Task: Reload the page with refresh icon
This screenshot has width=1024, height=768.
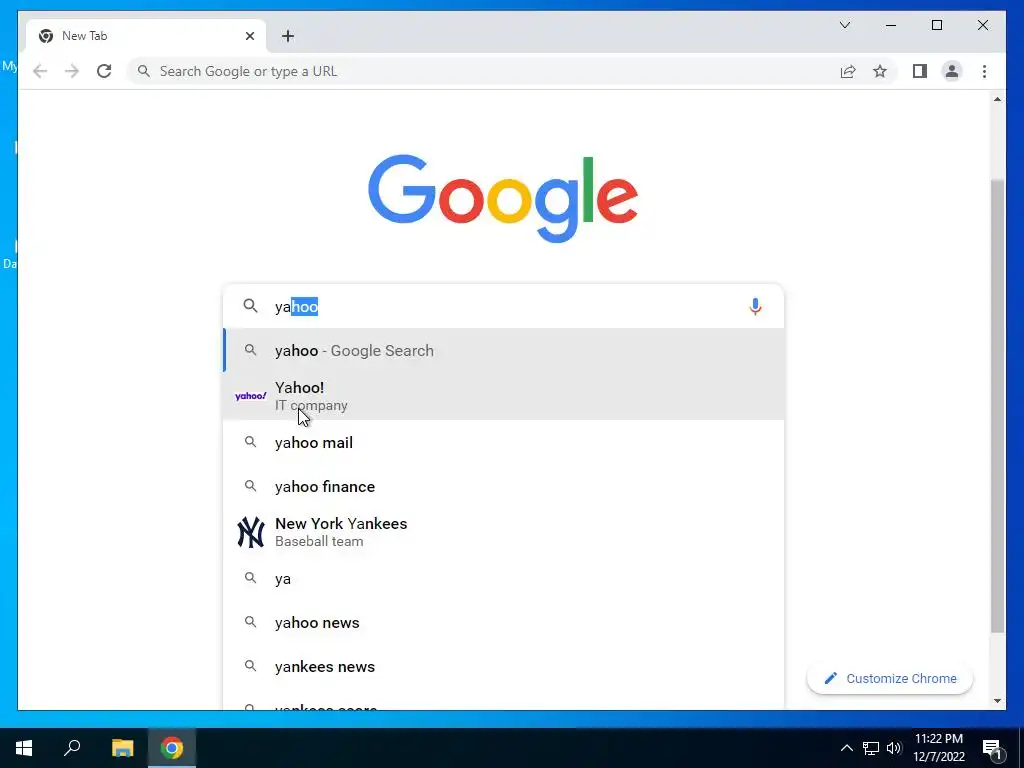Action: 104,71
